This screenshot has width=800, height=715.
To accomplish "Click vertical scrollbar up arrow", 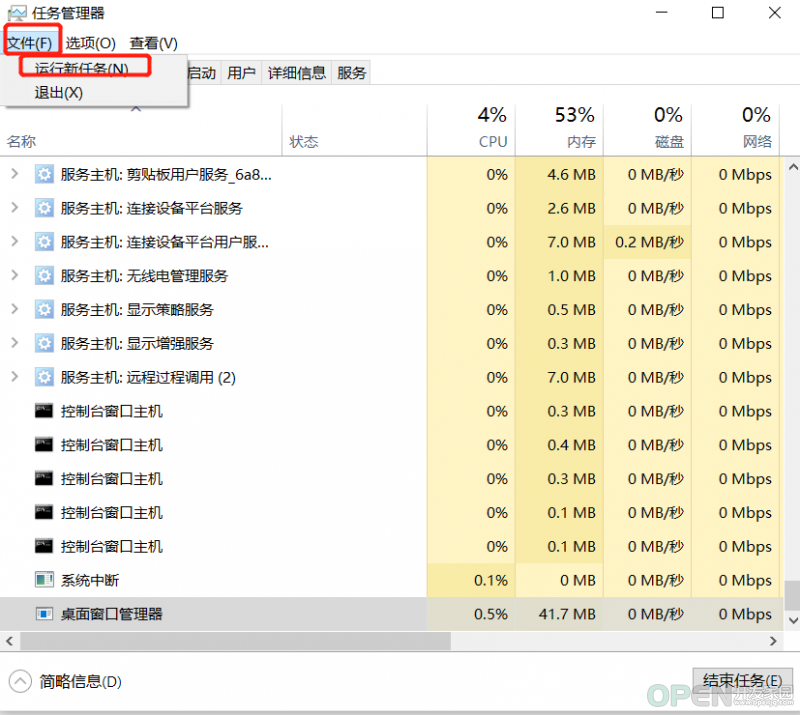I will click(x=793, y=167).
